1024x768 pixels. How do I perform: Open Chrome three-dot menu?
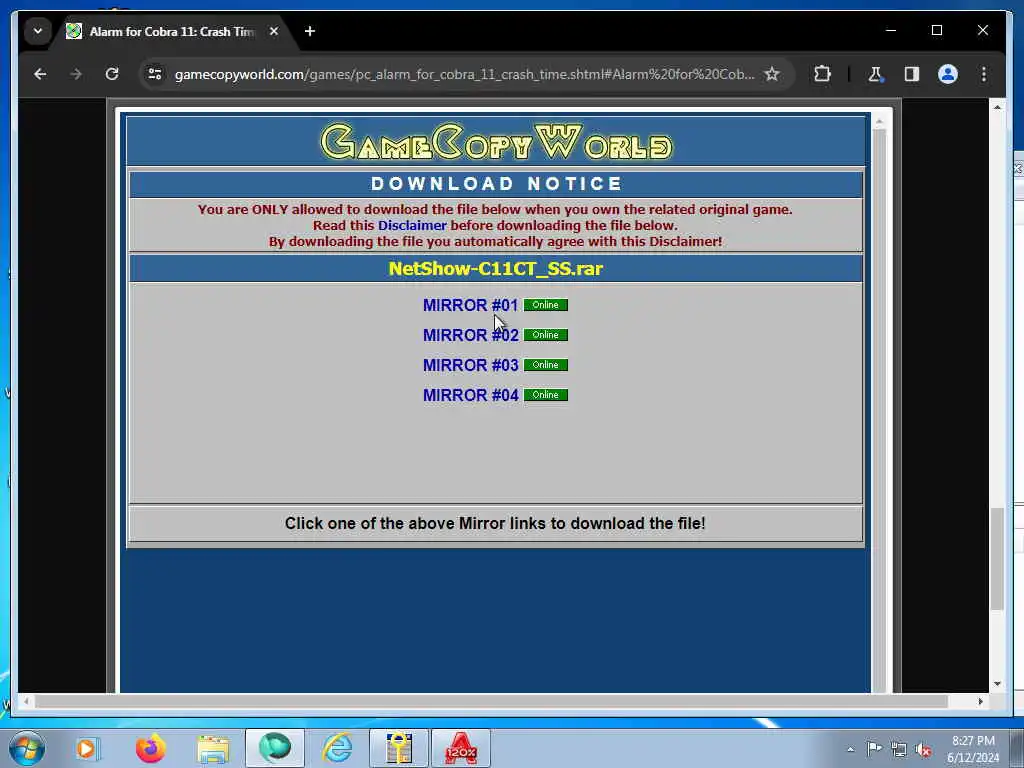coord(984,74)
